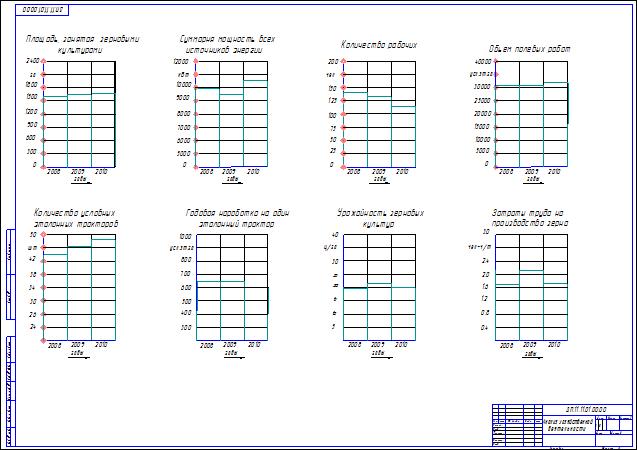The width and height of the screenshot is (637, 450).
Task: Click the pink 12000 marker on power chart axis
Action: click(x=195, y=61)
